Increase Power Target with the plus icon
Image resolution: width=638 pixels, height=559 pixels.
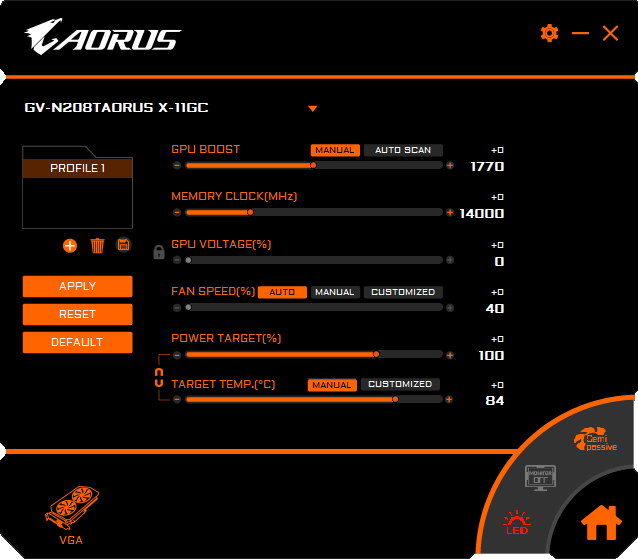tap(450, 355)
